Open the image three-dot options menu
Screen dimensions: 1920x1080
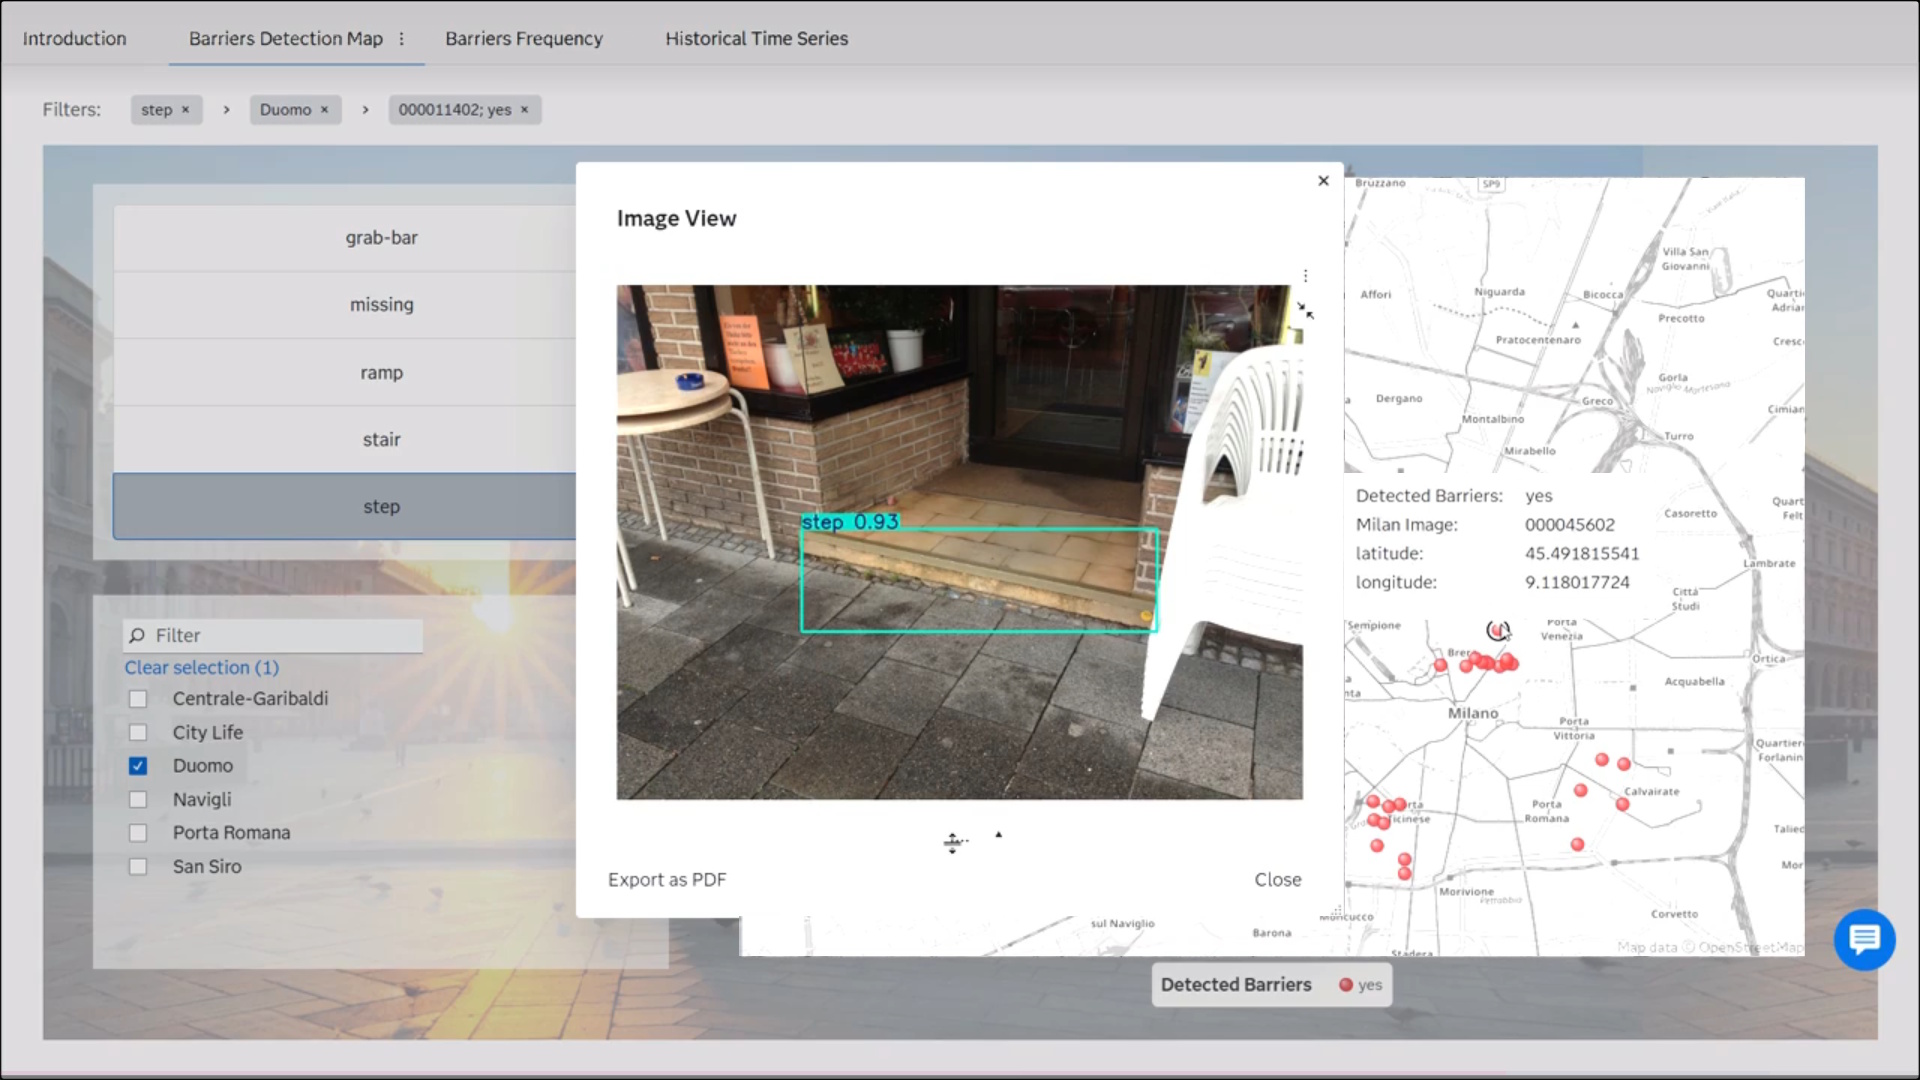point(1305,276)
